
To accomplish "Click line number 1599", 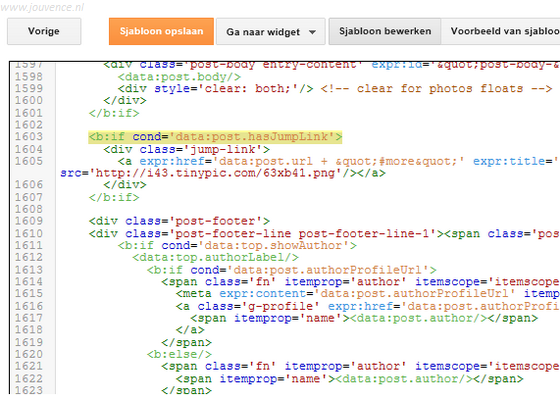I will (29, 89).
